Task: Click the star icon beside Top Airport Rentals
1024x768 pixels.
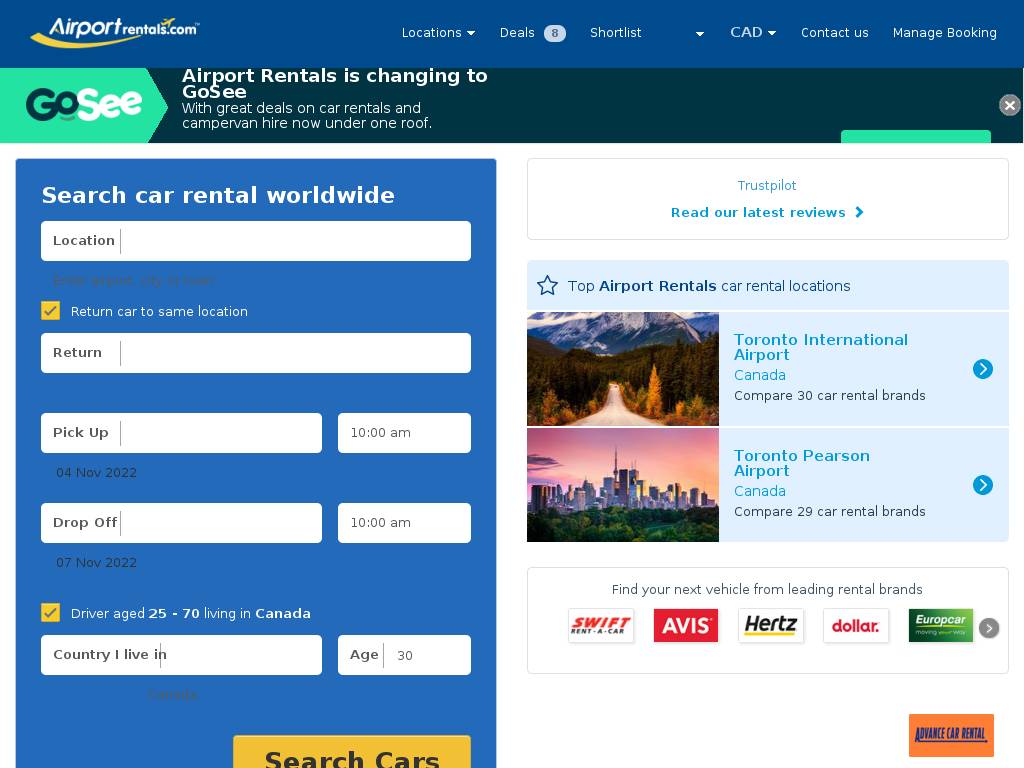Action: (547, 285)
